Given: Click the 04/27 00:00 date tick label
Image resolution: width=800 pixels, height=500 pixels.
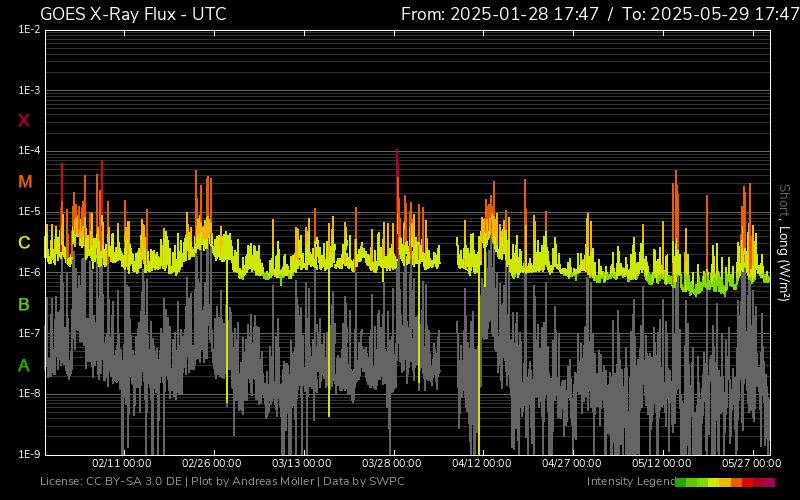Looking at the screenshot, I should 571,464.
